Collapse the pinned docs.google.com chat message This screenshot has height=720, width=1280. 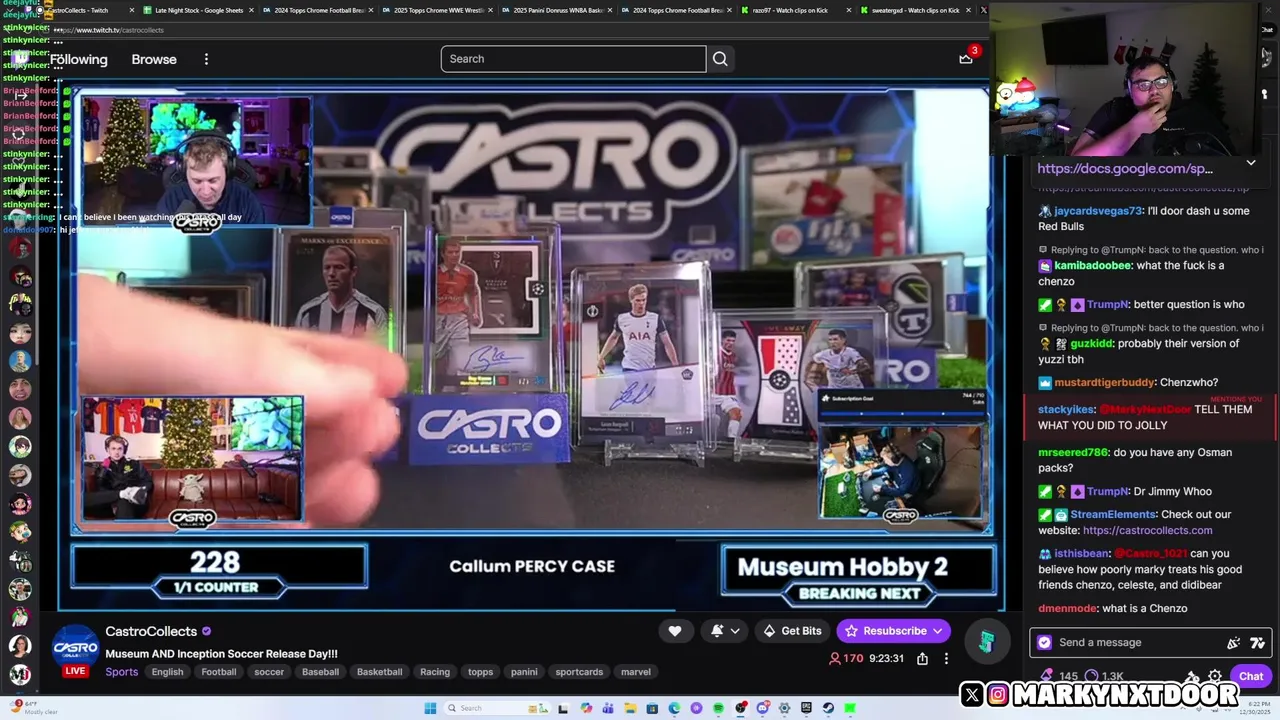[1251, 163]
